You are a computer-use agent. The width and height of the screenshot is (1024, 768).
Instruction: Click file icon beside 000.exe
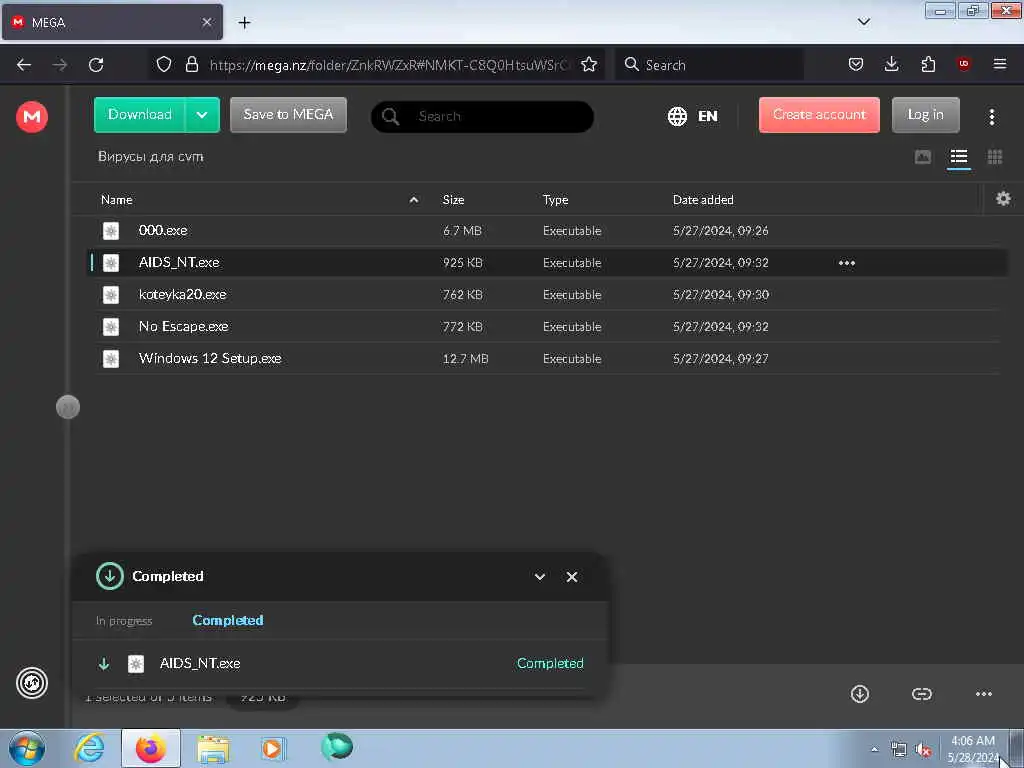111,231
